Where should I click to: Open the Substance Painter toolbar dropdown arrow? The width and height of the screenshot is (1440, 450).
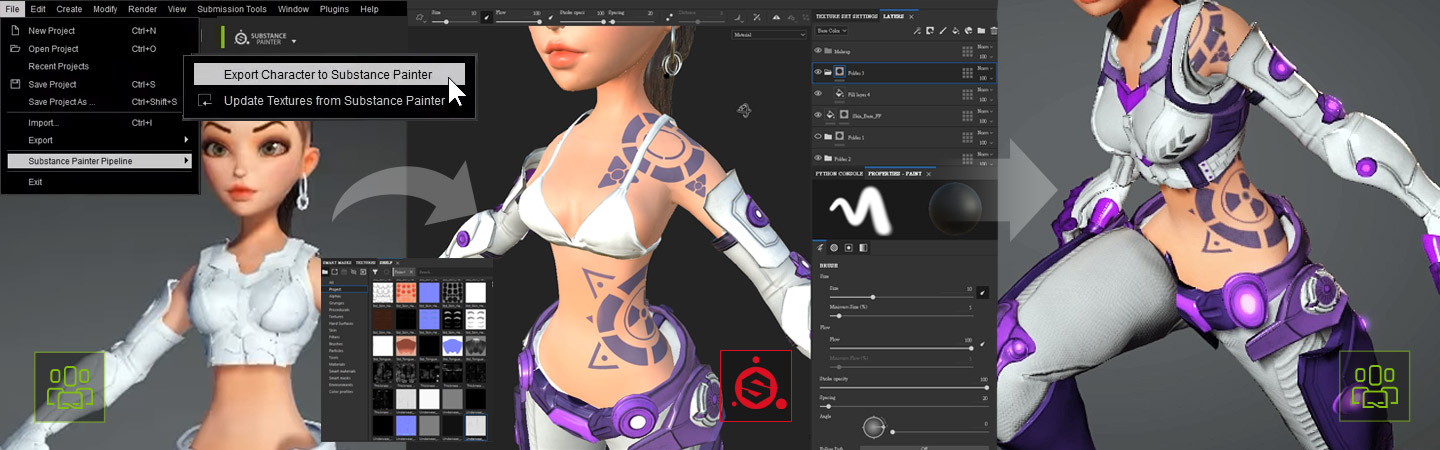coord(294,42)
